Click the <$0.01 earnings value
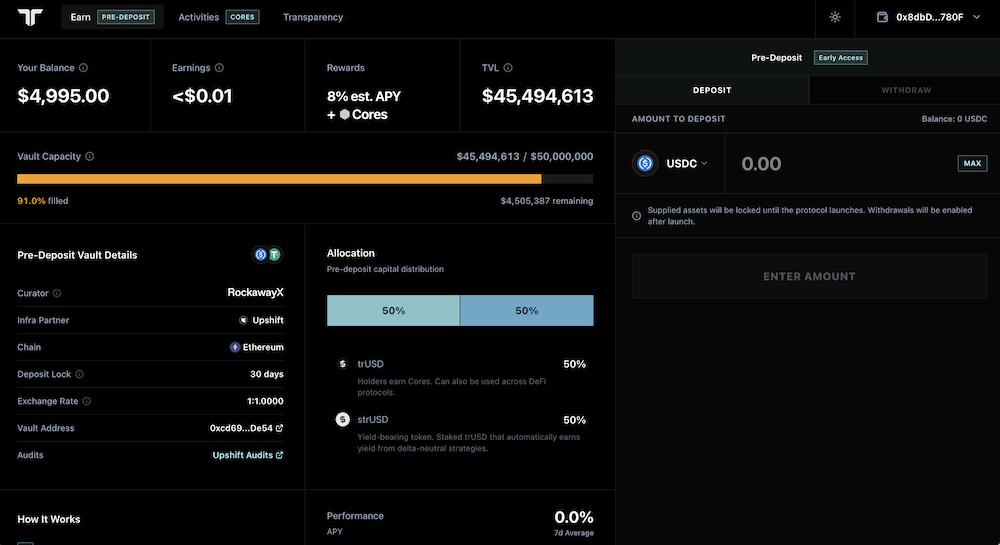This screenshot has height=545, width=1000. [202, 96]
